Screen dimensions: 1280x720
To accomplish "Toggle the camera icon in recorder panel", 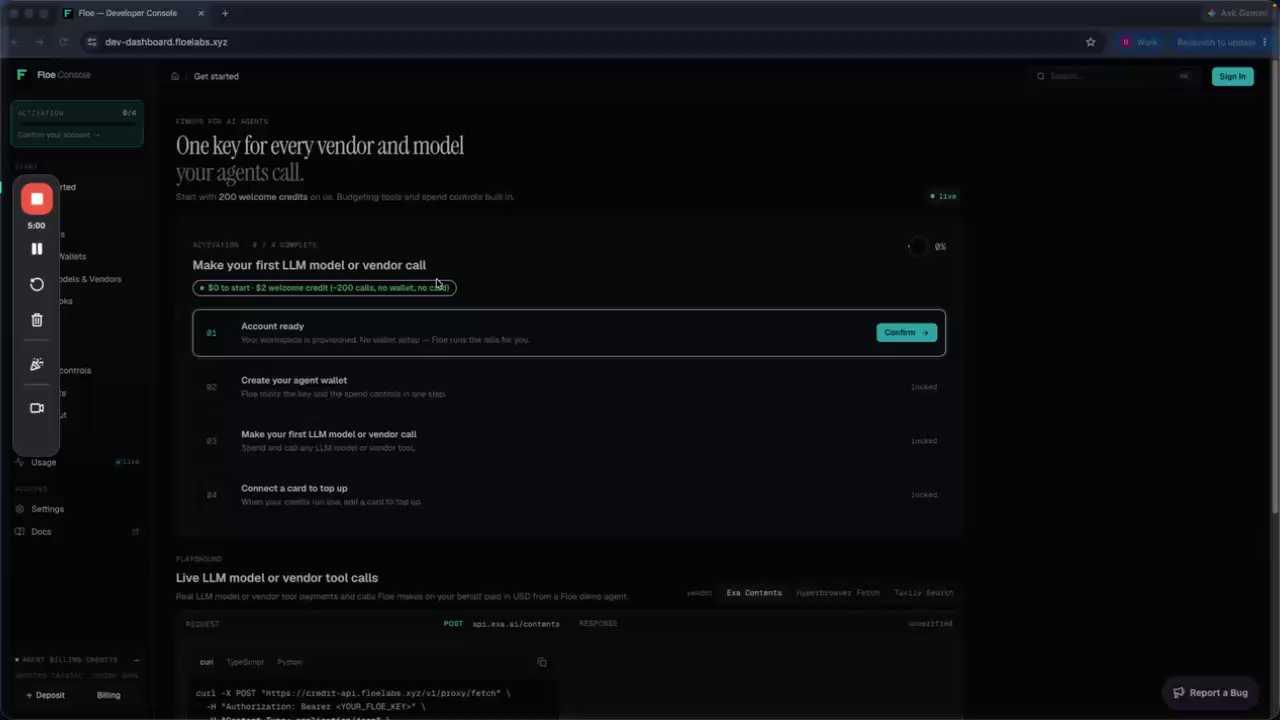I will [37, 408].
